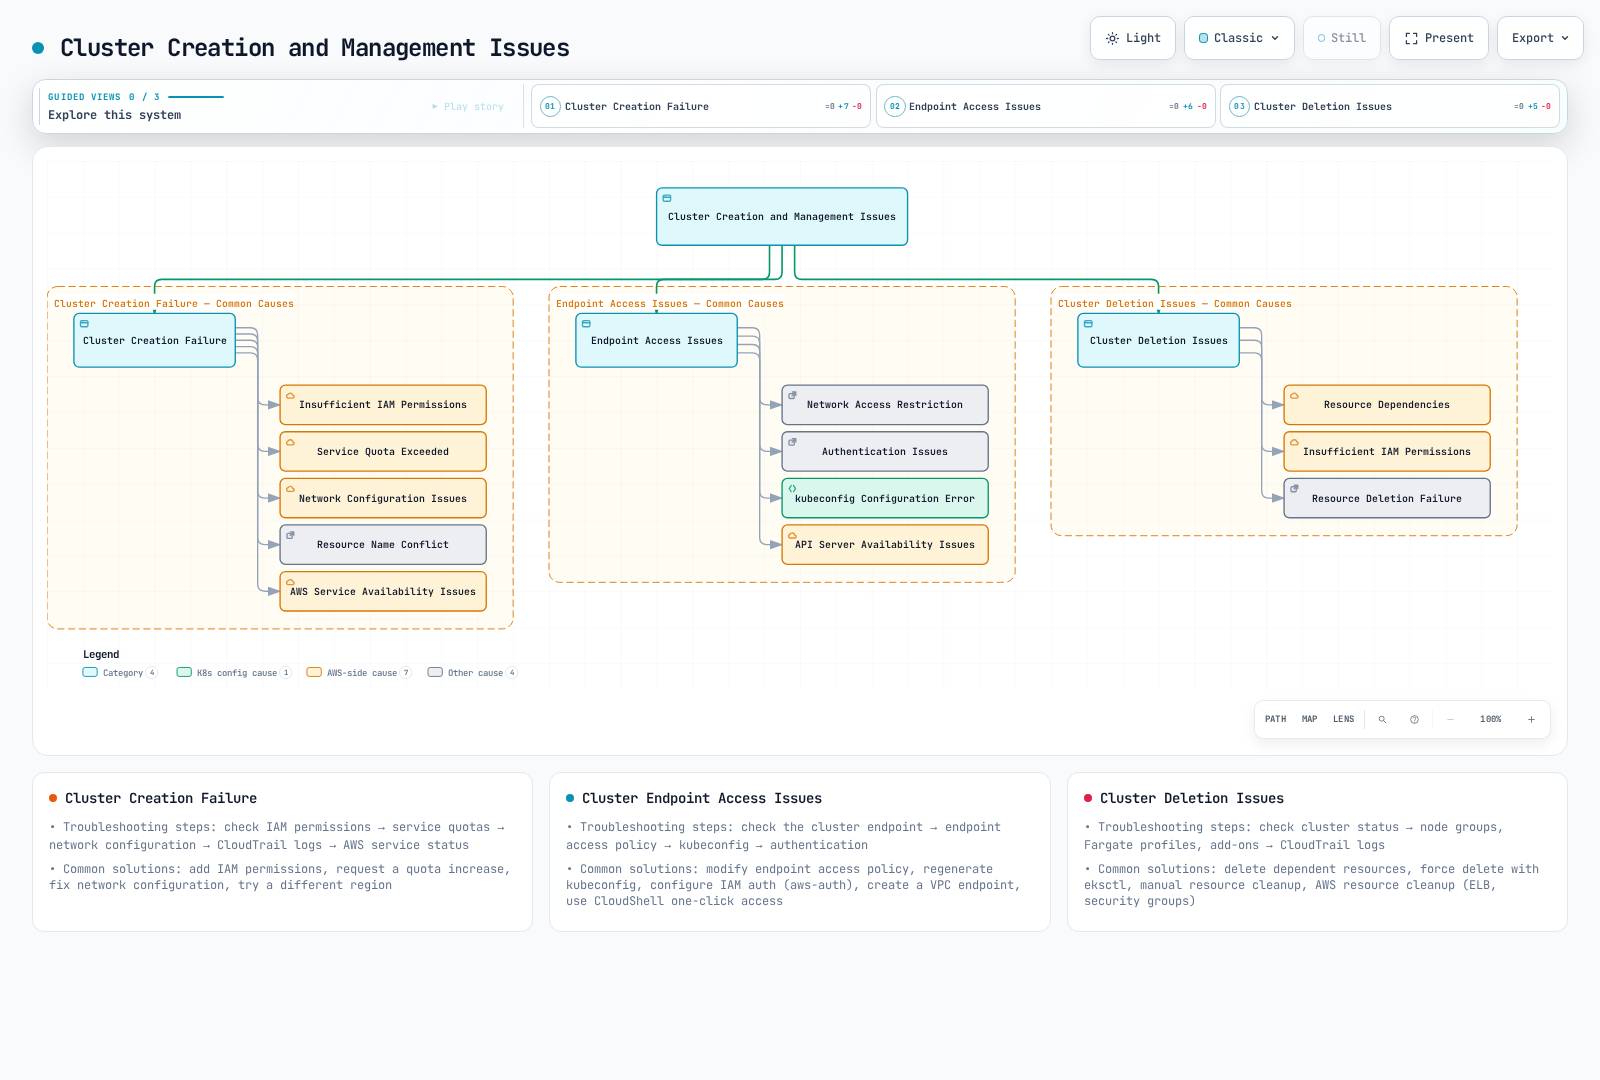Select the Authentication Issues node

click(885, 452)
